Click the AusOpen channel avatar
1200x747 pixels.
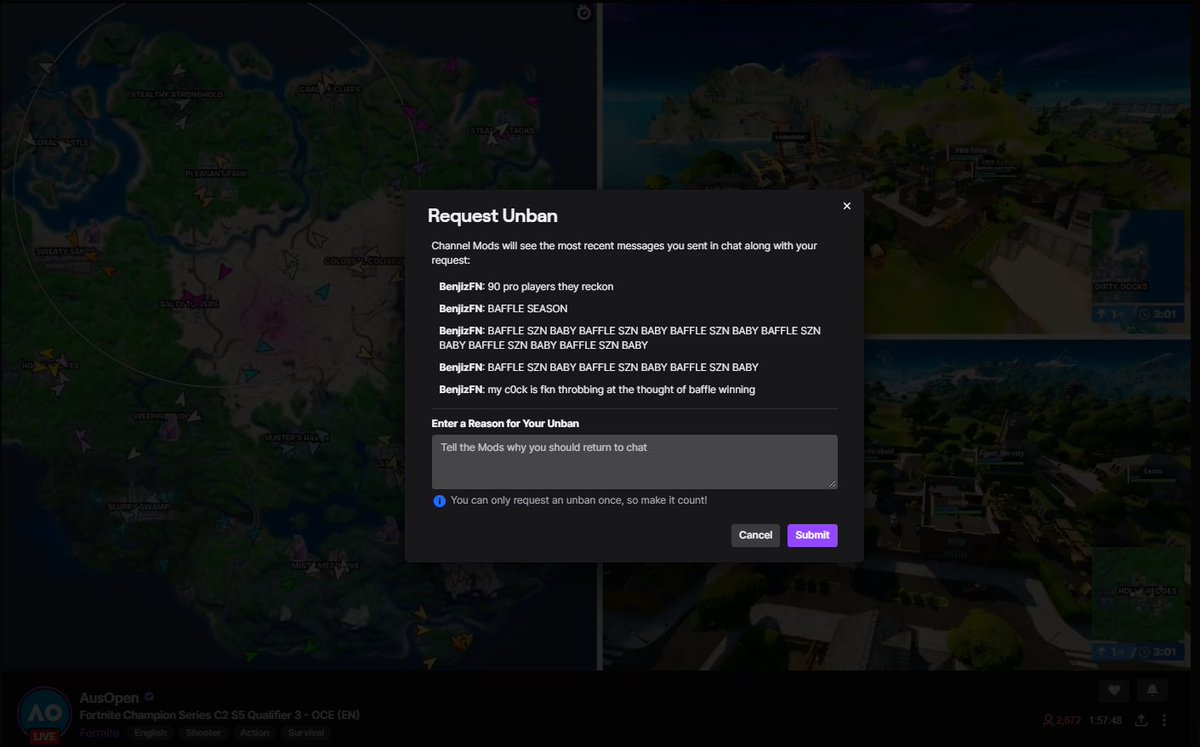tap(43, 712)
